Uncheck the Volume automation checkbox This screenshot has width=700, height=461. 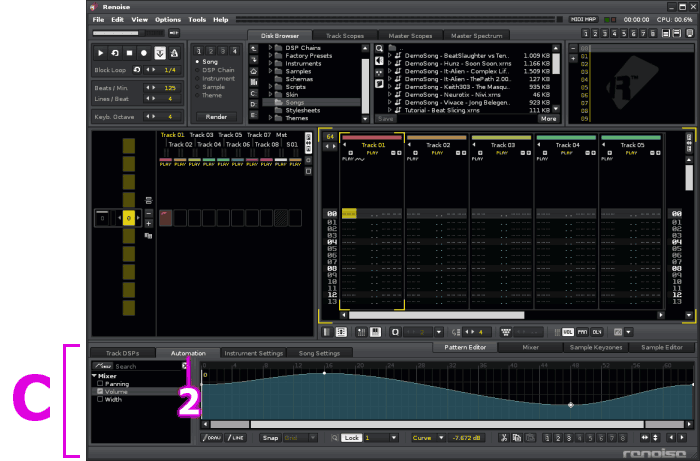[100, 391]
